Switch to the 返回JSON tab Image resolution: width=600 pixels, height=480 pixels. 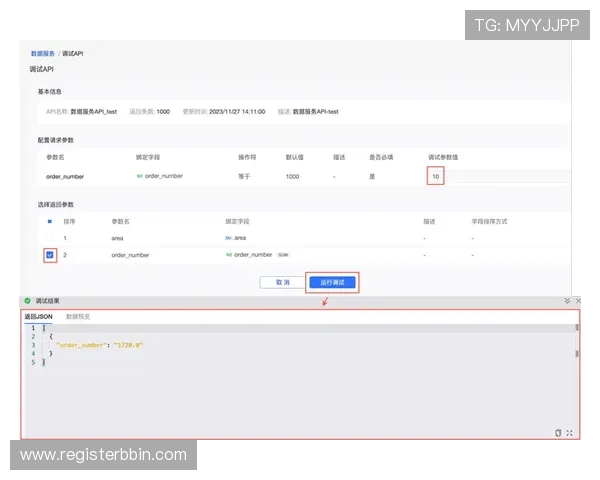(x=38, y=316)
